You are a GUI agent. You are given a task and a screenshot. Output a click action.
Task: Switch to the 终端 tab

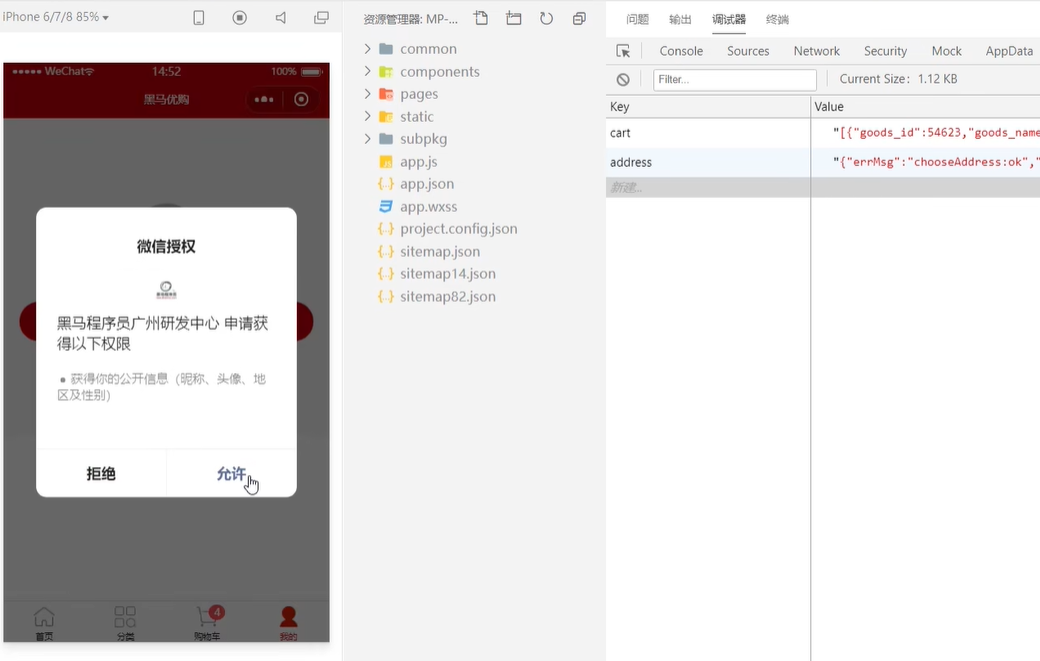[777, 19]
